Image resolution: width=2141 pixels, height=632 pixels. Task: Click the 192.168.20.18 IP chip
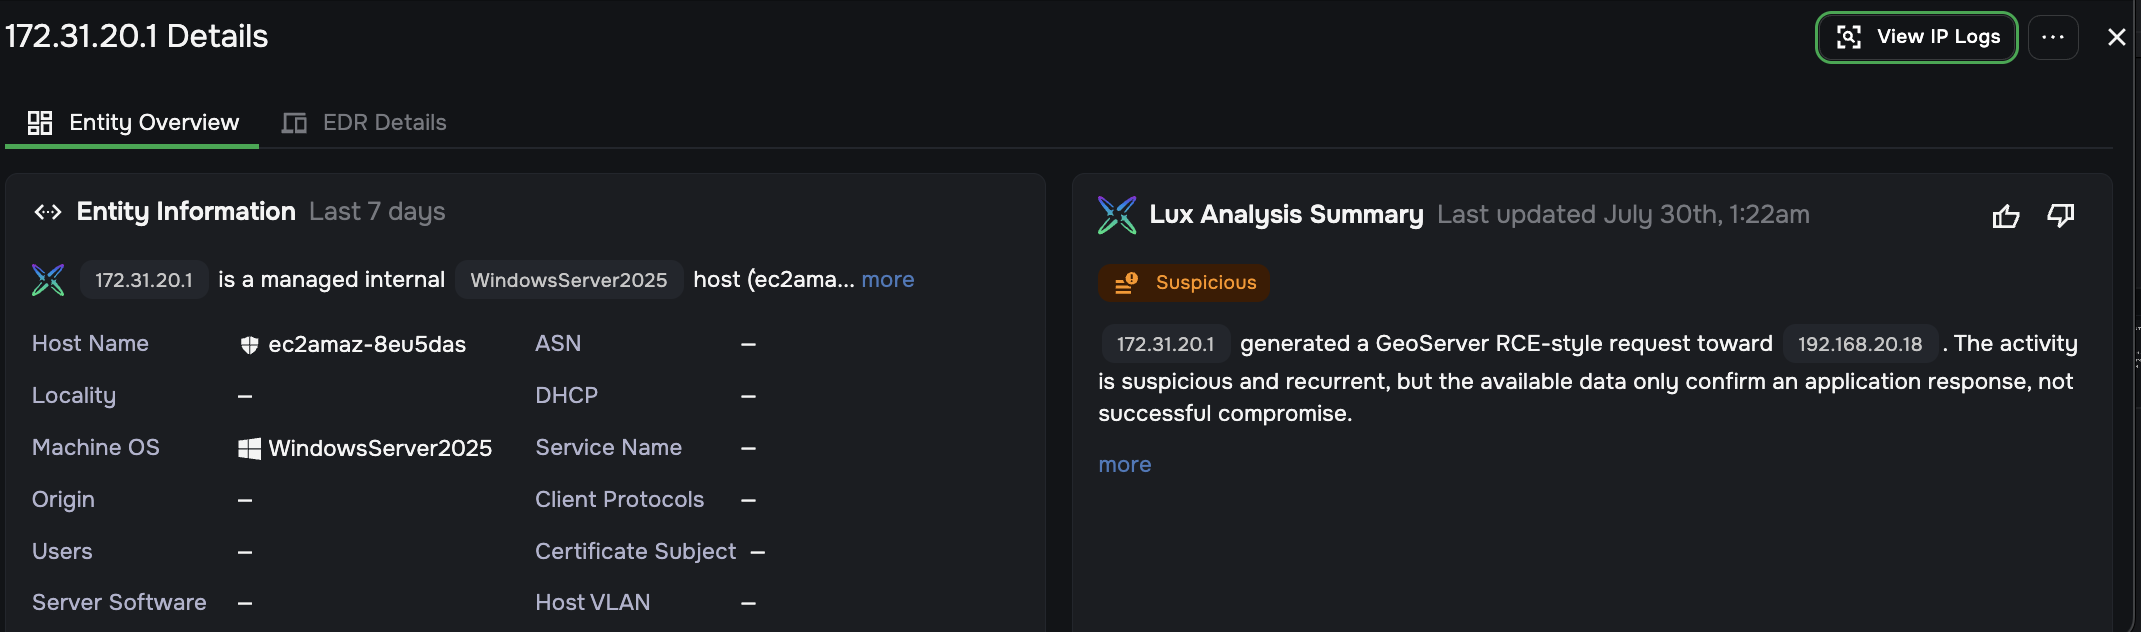coord(1860,344)
